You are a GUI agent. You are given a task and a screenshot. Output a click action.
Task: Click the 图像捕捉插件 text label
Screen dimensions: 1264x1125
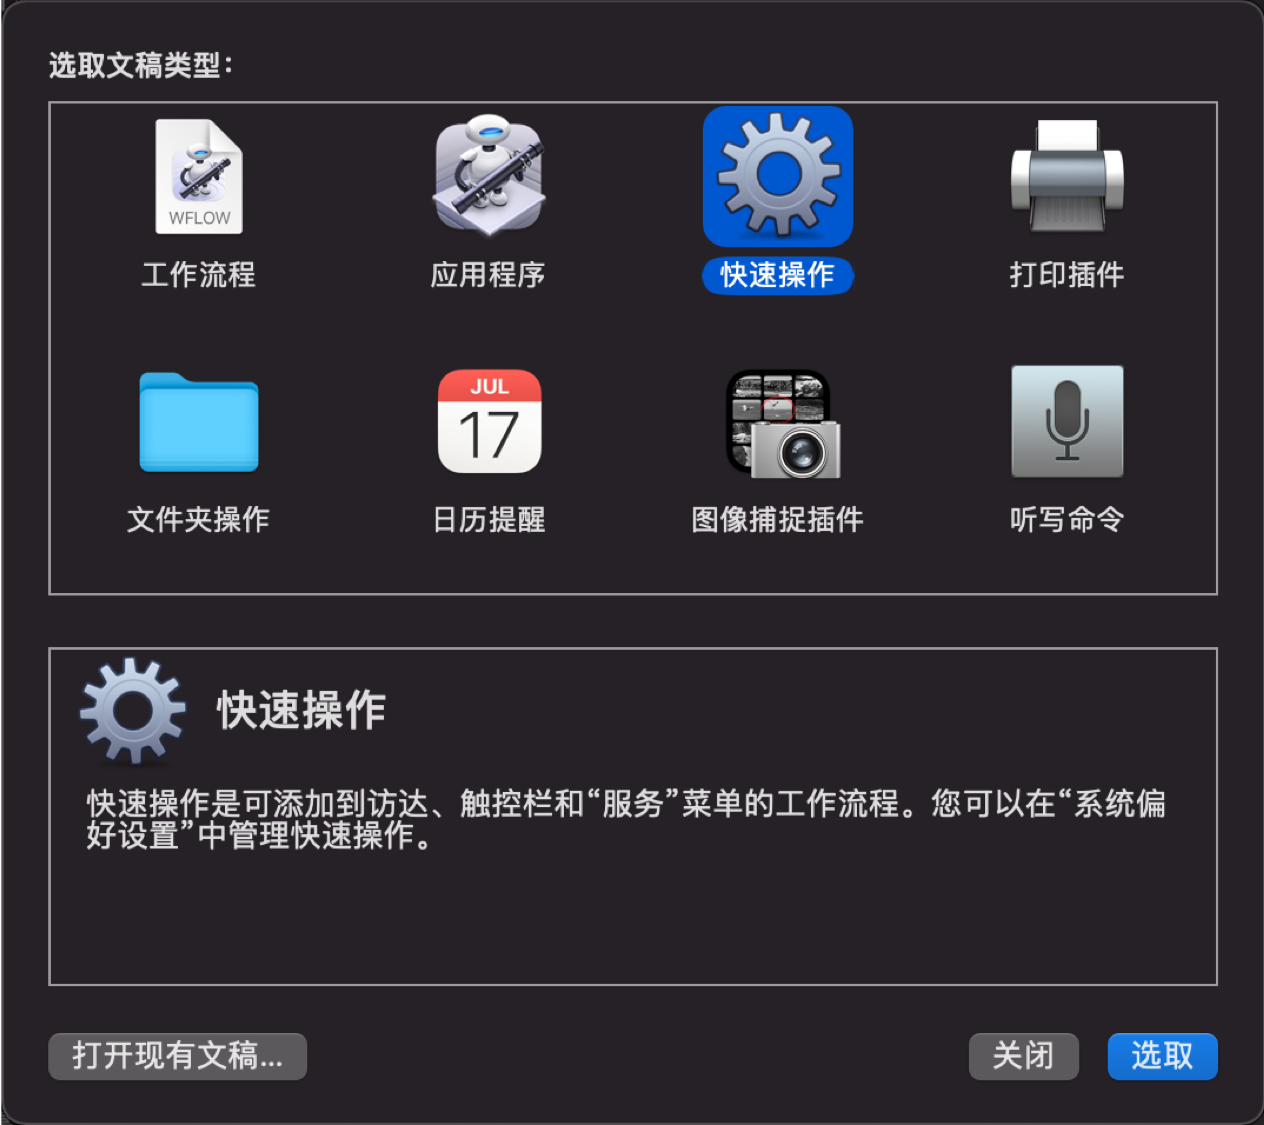(777, 519)
